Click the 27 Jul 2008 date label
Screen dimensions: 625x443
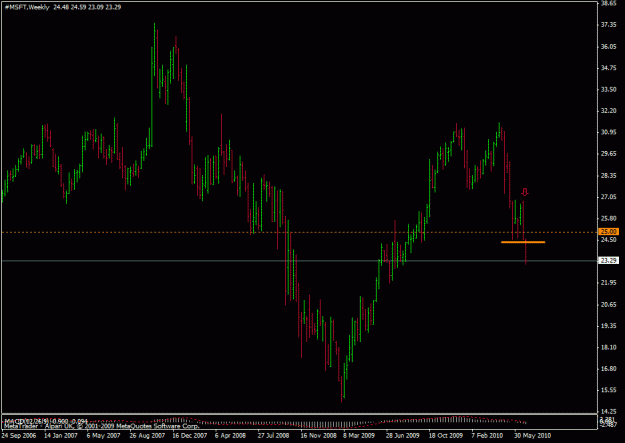[x=273, y=435]
